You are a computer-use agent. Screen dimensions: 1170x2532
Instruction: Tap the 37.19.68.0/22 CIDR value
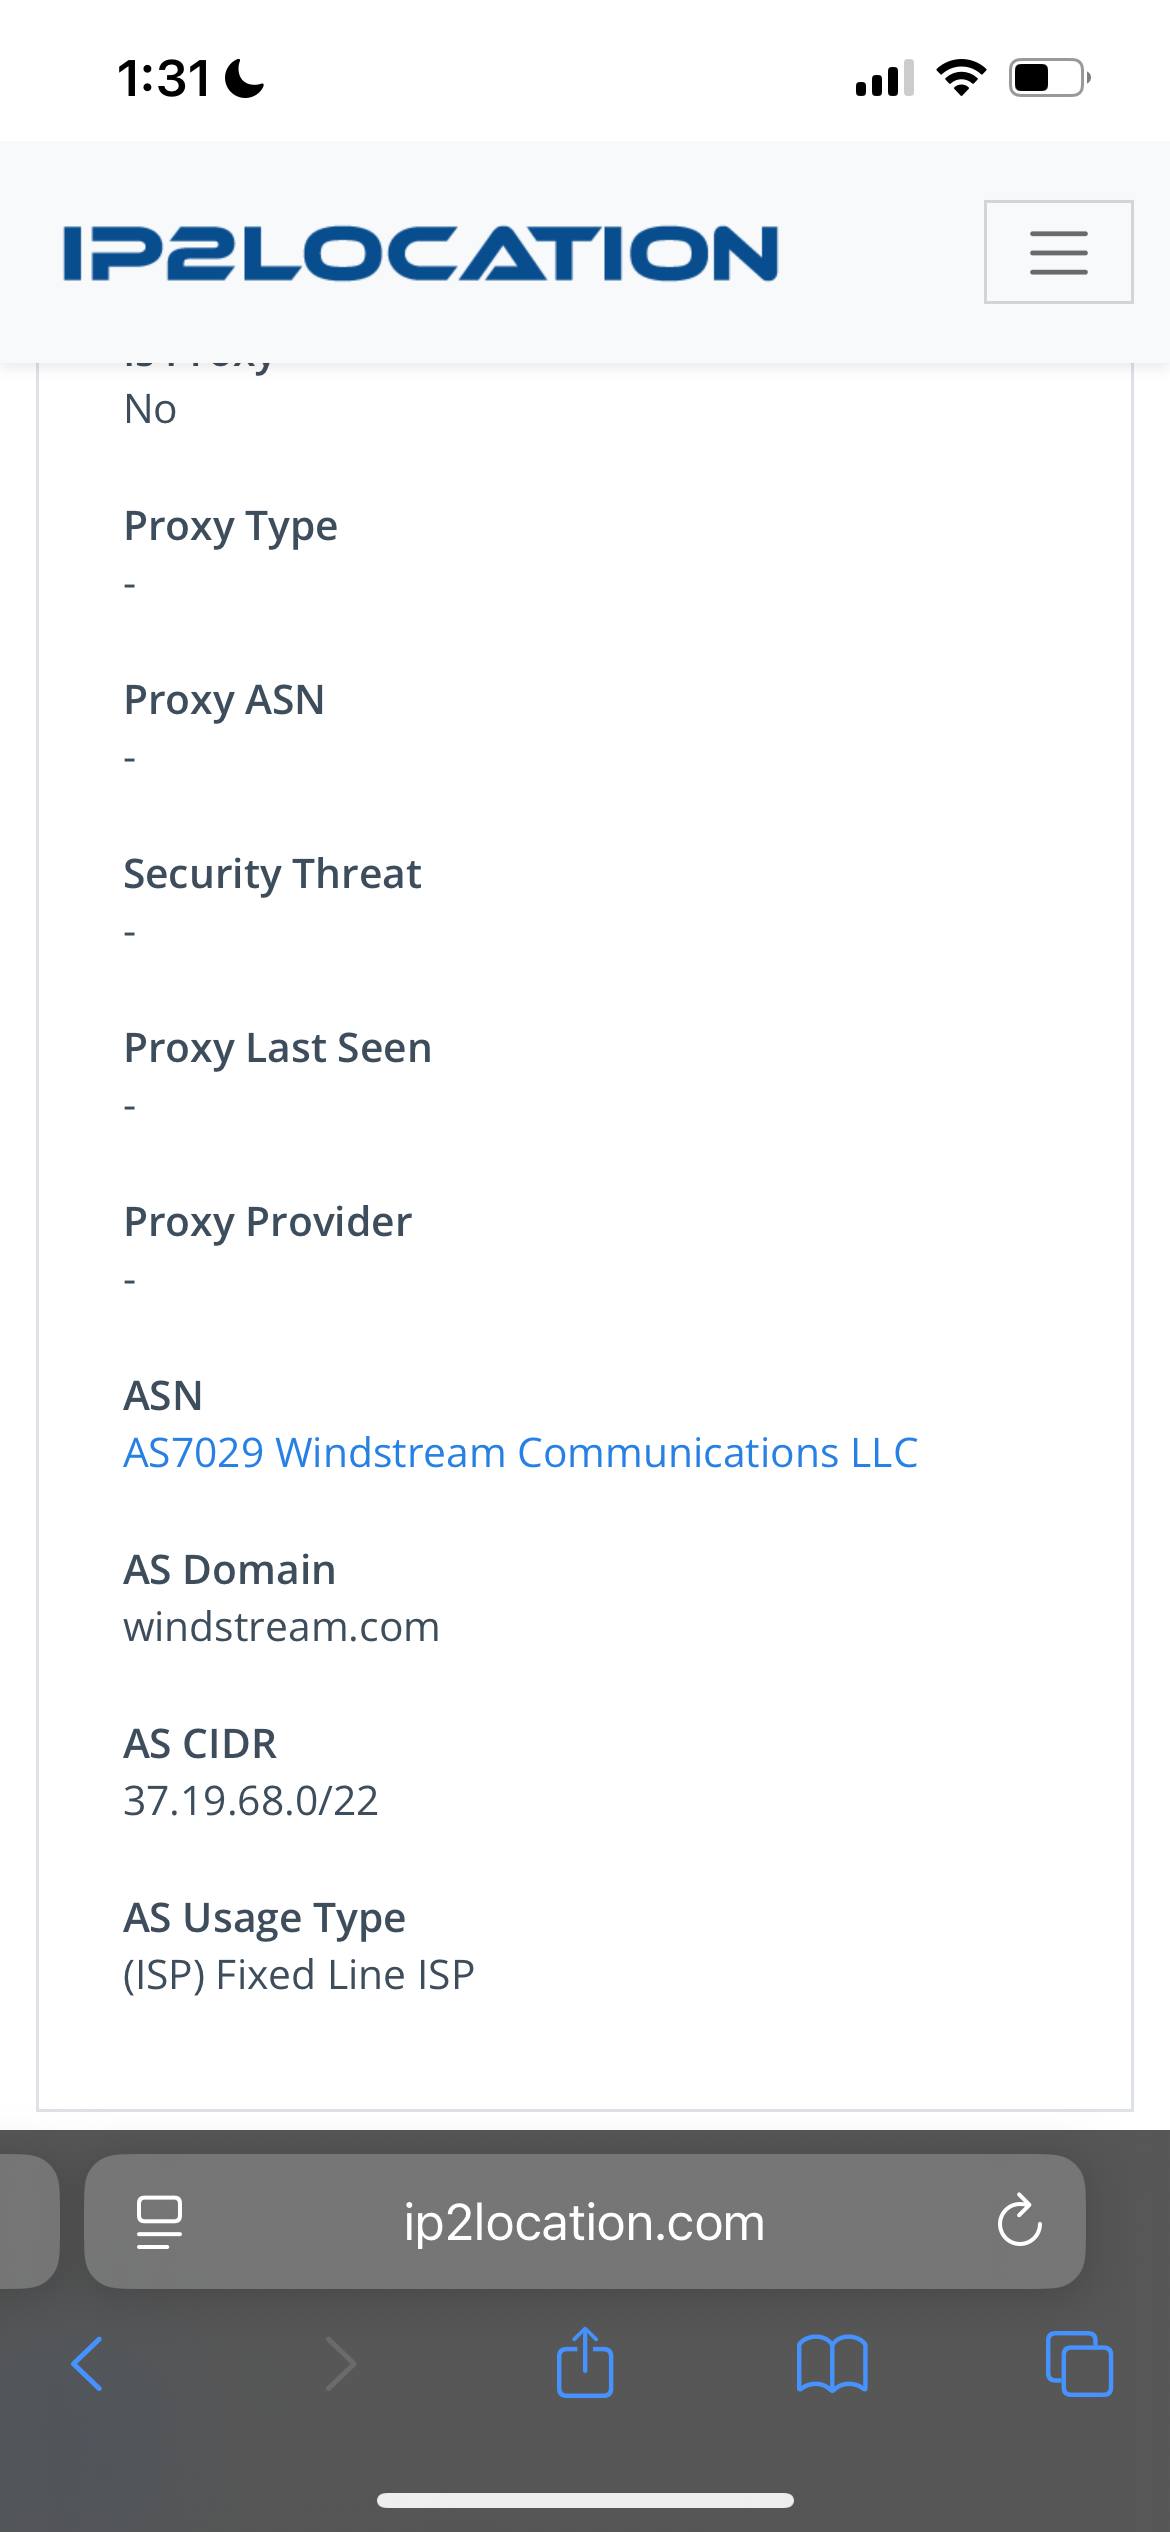(x=250, y=1801)
